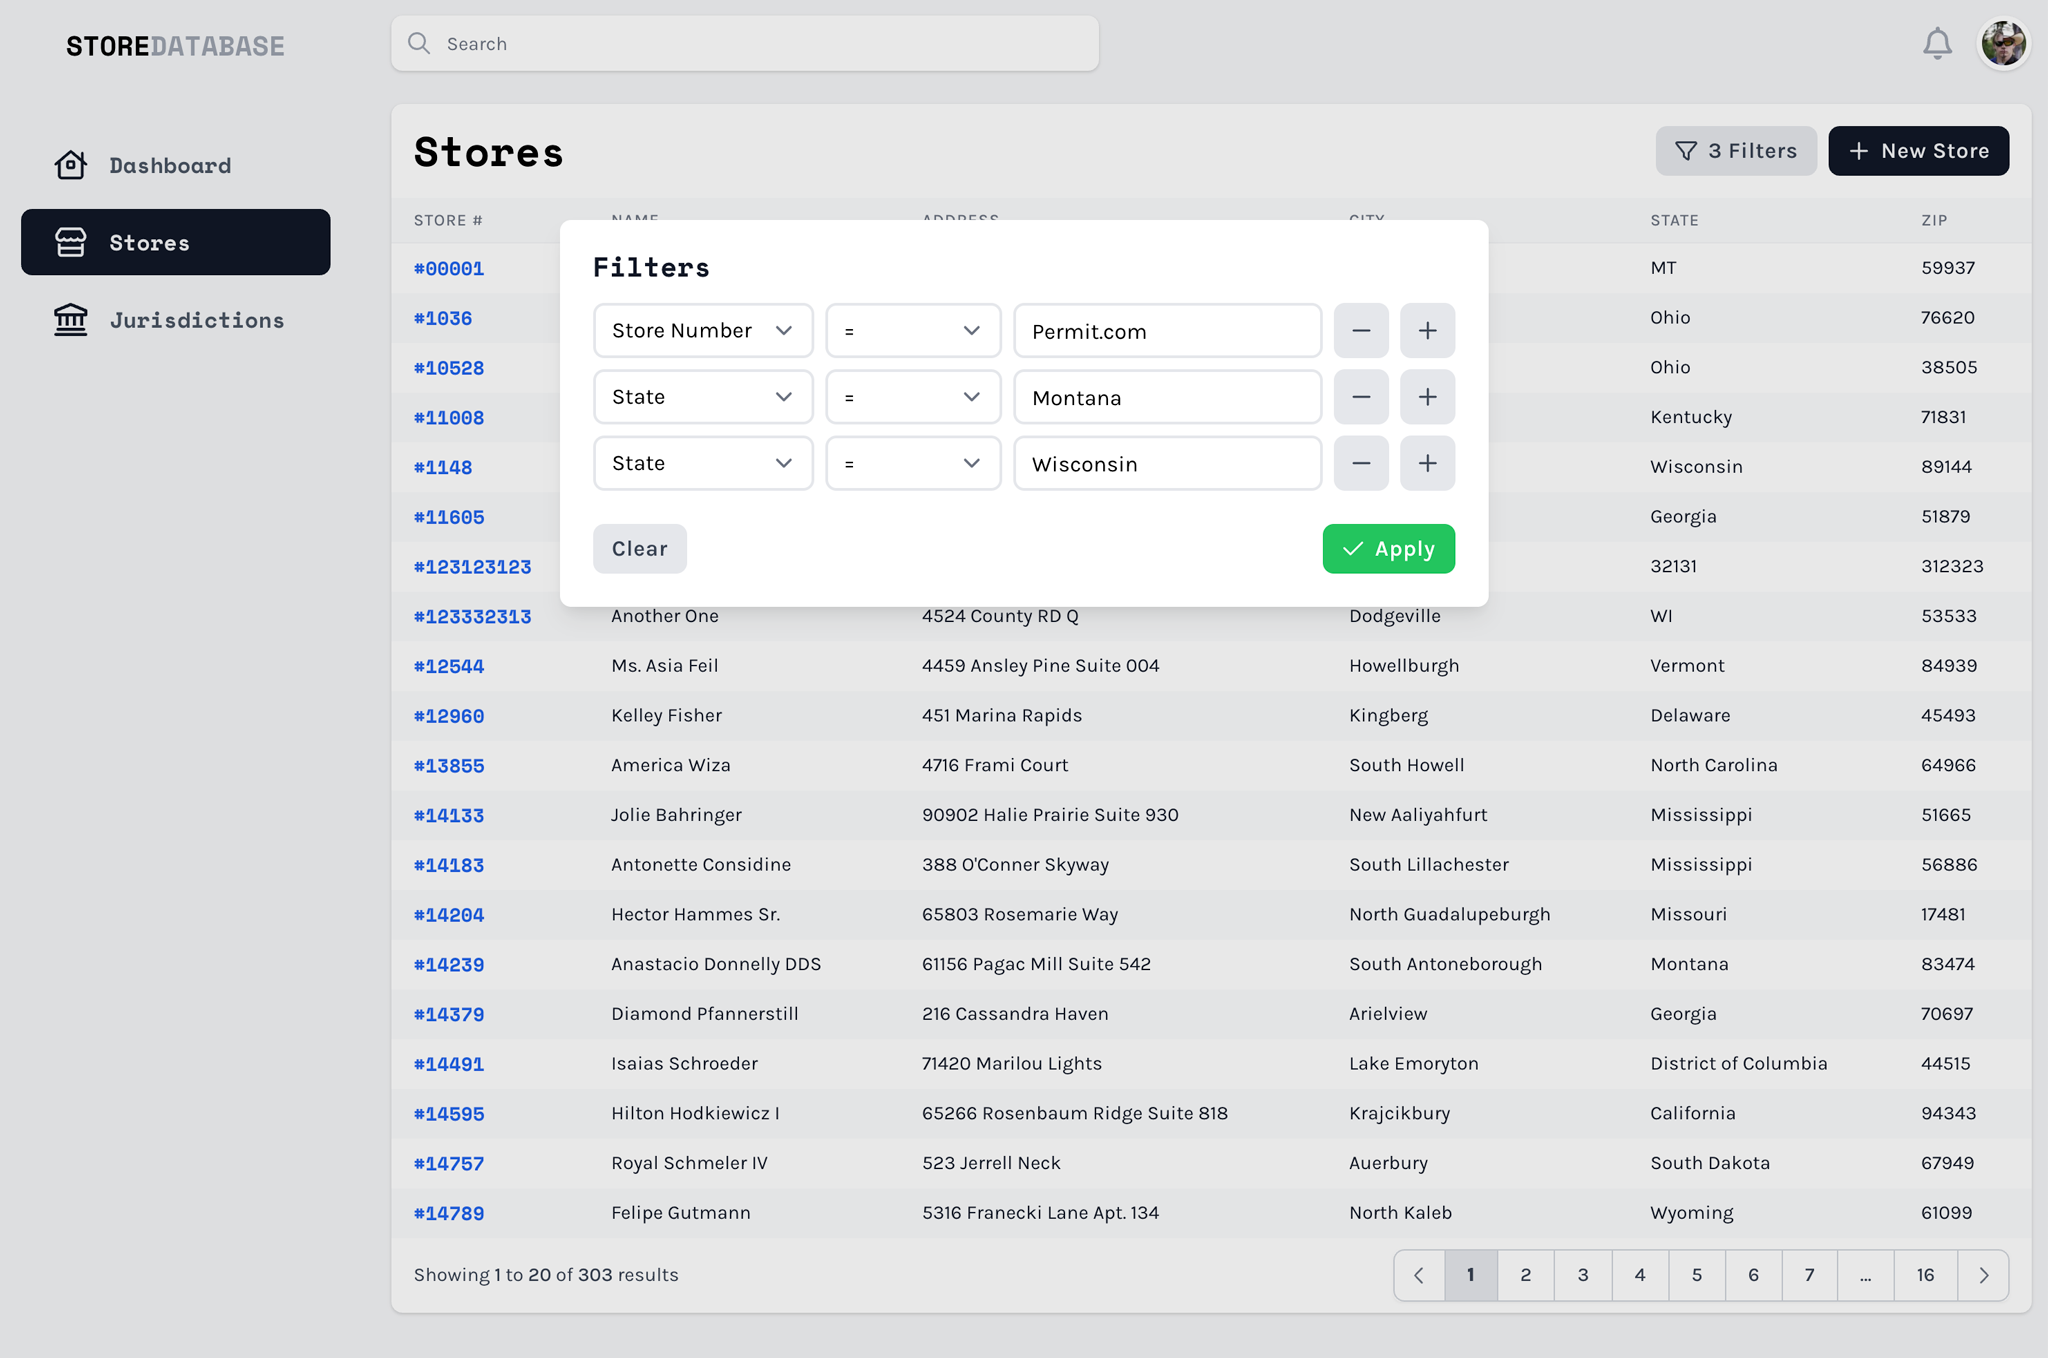
Task: Add a filter after Permit.com row
Action: pyautogui.click(x=1427, y=331)
